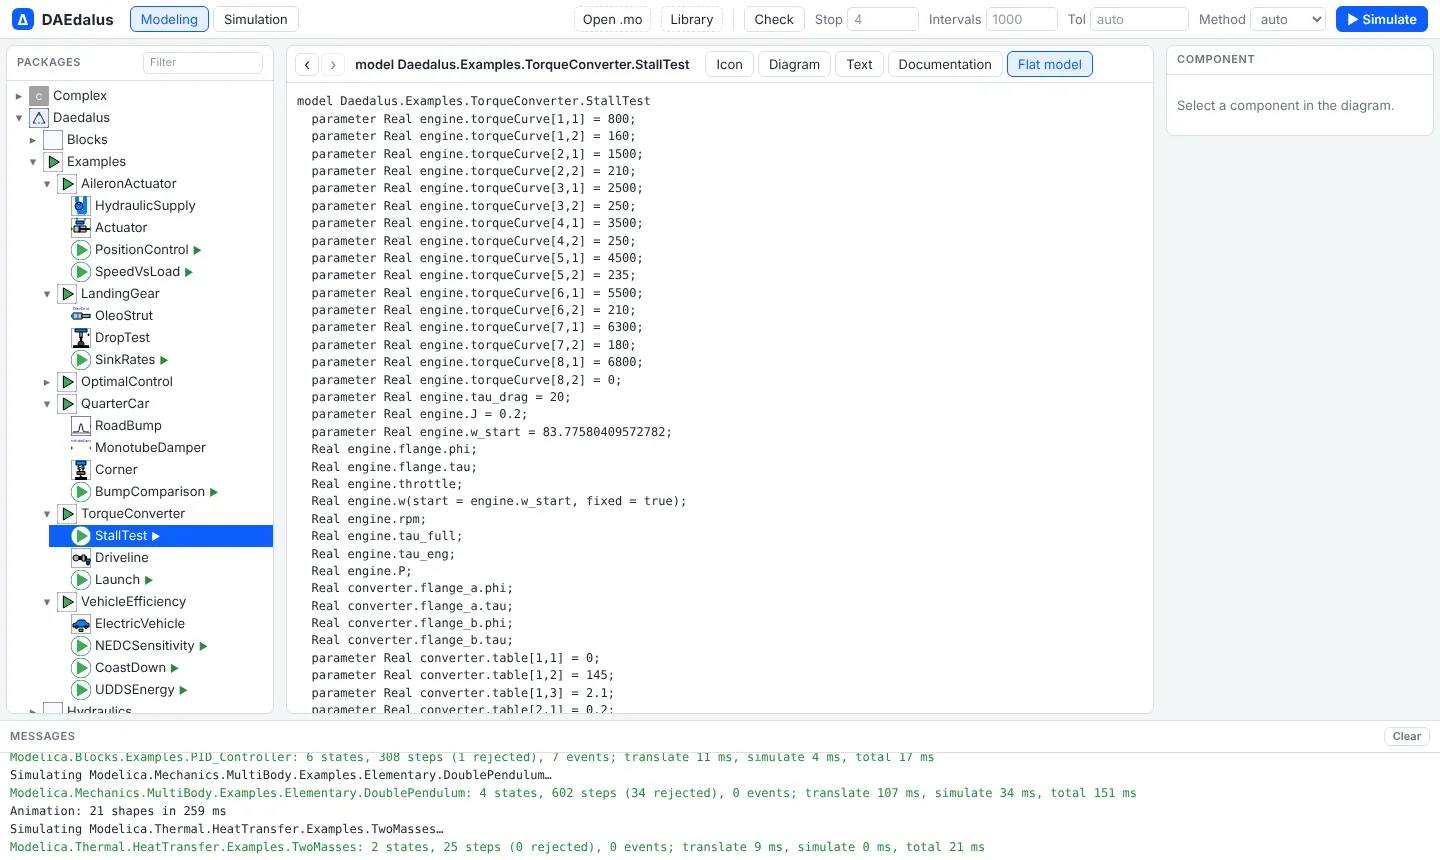Switch to Modeling mode

pyautogui.click(x=169, y=19)
